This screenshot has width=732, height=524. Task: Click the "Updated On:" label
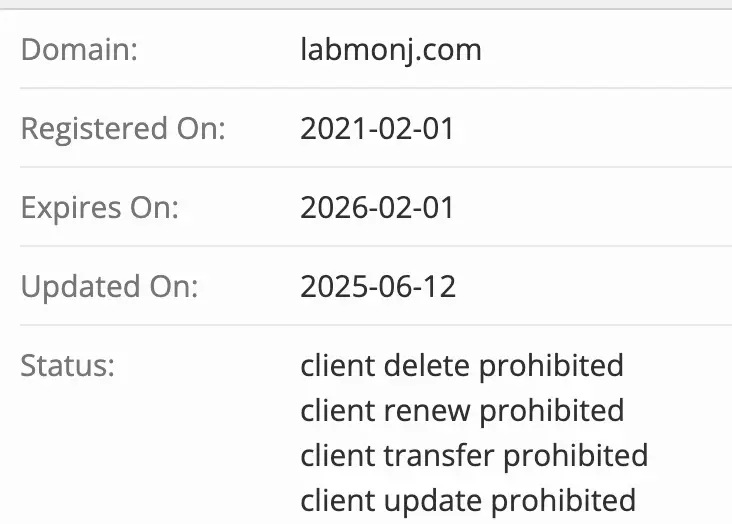(x=110, y=287)
